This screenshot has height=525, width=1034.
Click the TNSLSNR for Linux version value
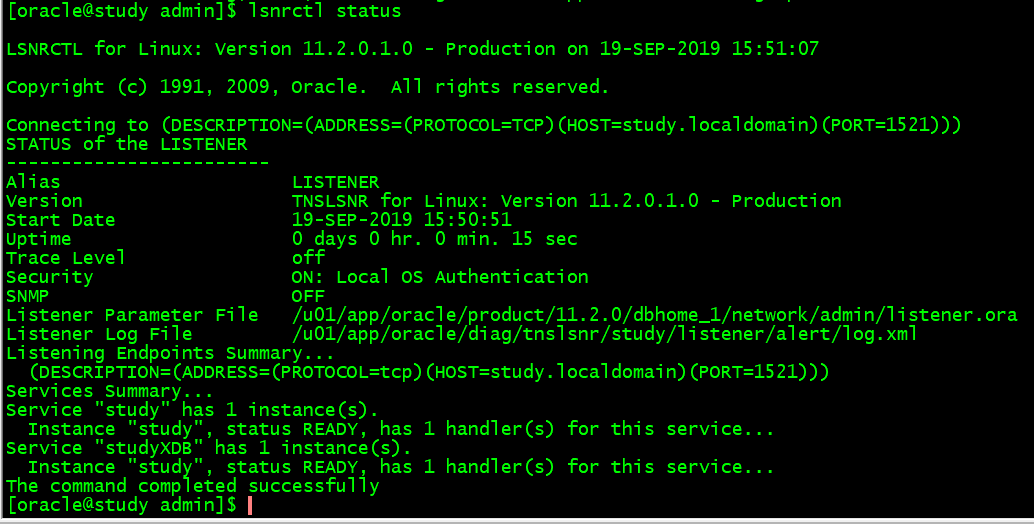[x=566, y=201]
